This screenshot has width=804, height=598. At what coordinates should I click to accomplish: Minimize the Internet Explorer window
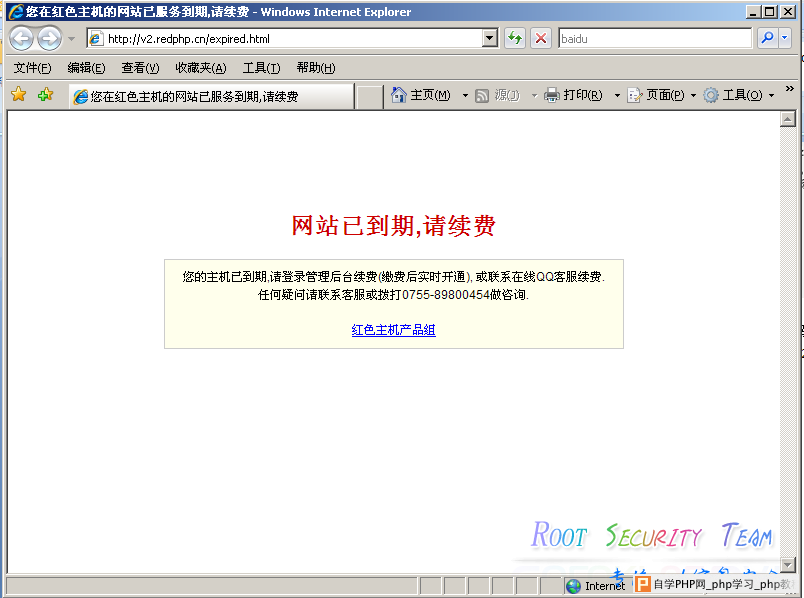point(753,12)
